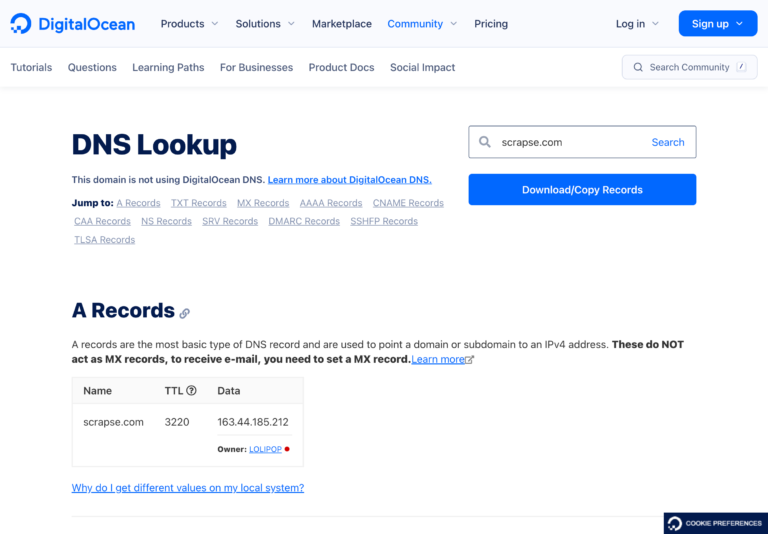This screenshot has height=534, width=768.
Task: Expand the Solutions dropdown menu
Action: click(265, 23)
